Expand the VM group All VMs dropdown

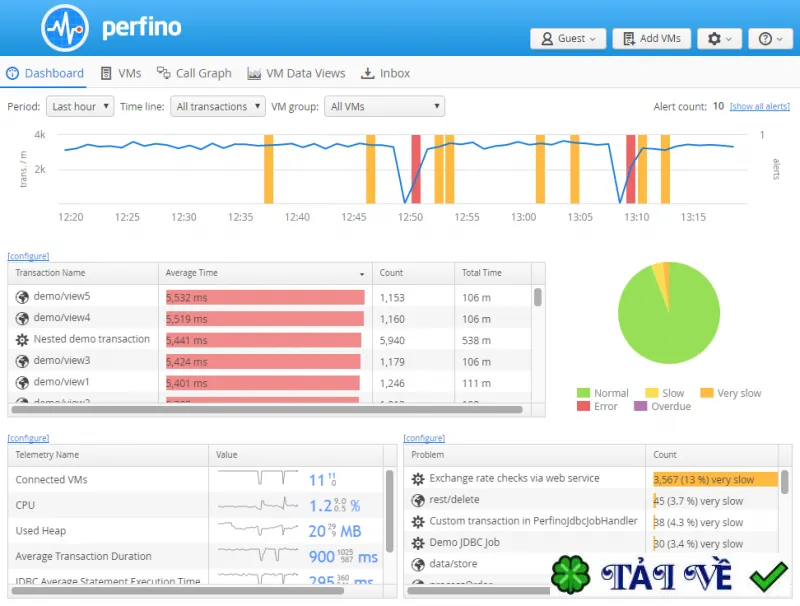tap(384, 107)
